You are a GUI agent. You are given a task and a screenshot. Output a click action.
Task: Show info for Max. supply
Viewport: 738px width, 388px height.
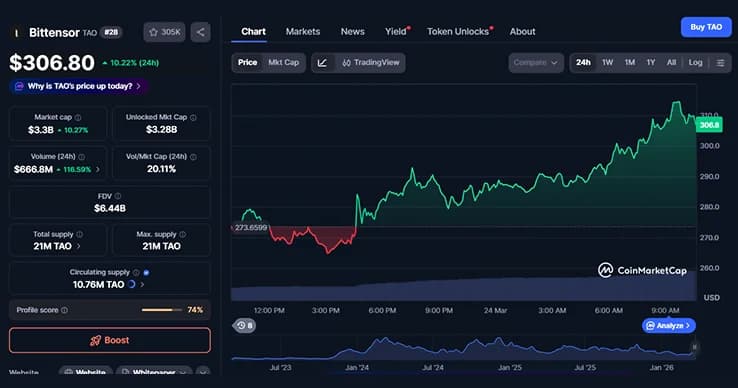[x=183, y=234]
